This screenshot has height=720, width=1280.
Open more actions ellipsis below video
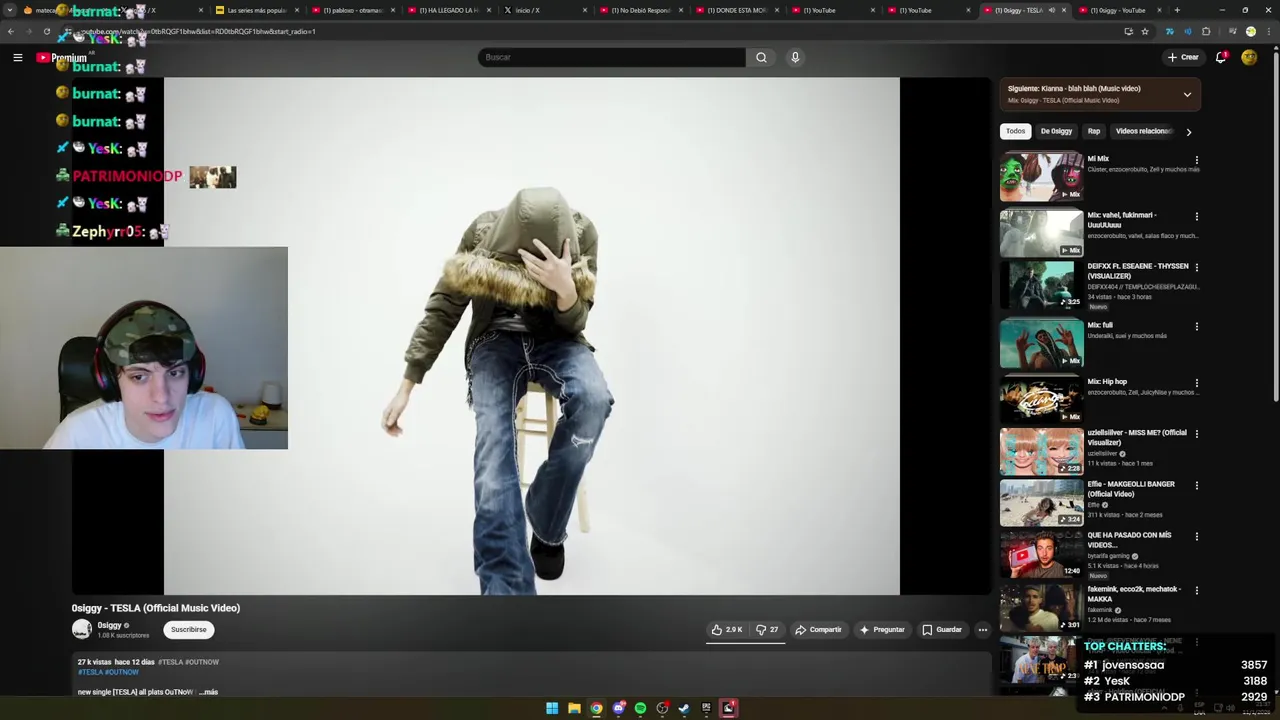[983, 630]
